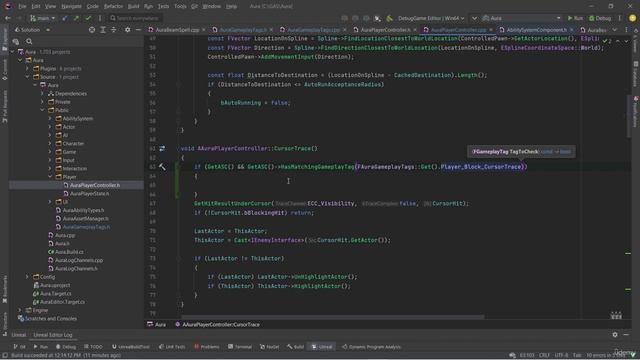This screenshot has width=640, height=360.
Task: Open the Unit Tests tool window
Action: 172,347
